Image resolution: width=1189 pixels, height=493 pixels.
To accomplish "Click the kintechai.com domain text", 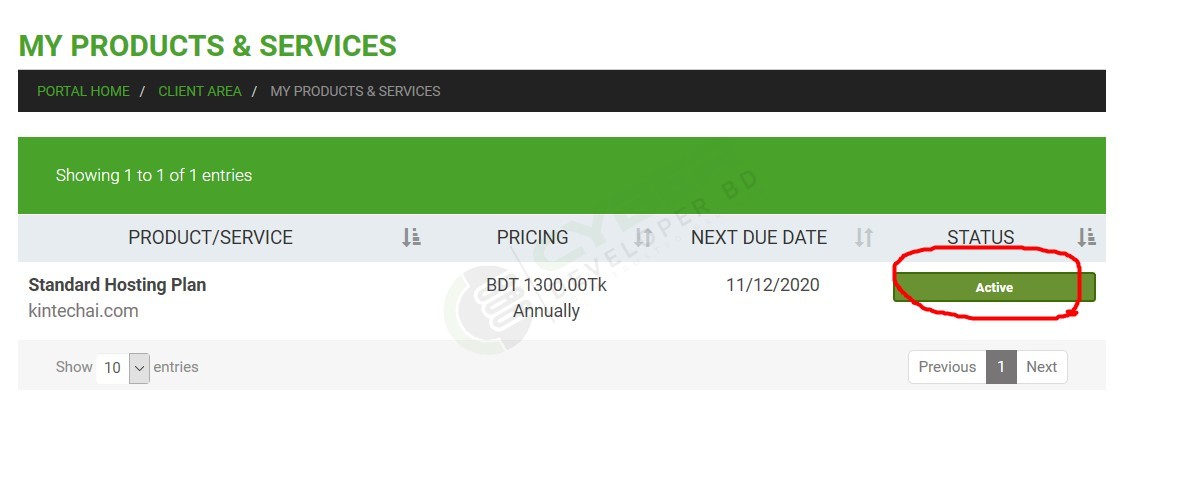I will click(83, 311).
